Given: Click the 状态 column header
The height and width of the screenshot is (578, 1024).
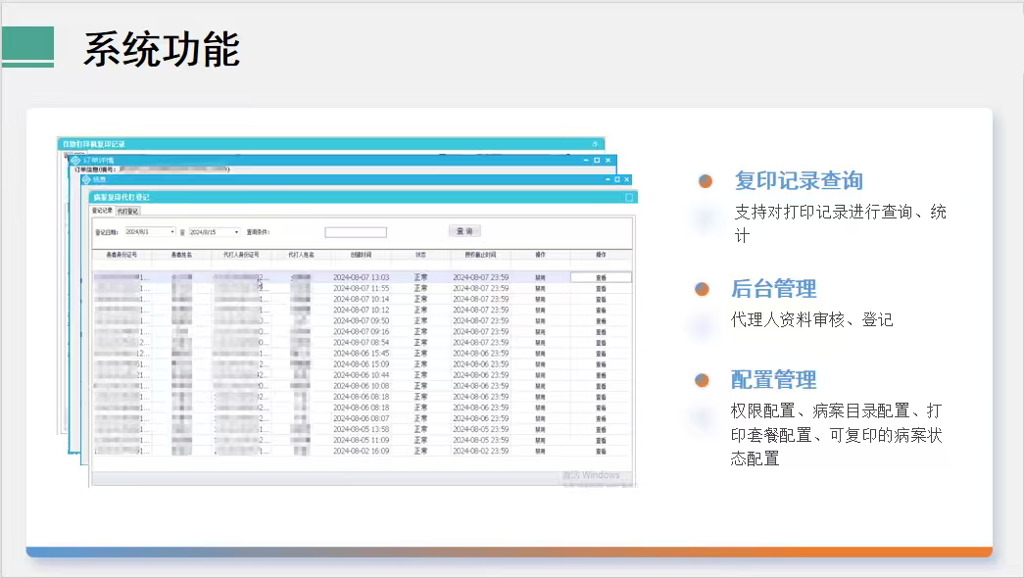Looking at the screenshot, I should click(421, 255).
